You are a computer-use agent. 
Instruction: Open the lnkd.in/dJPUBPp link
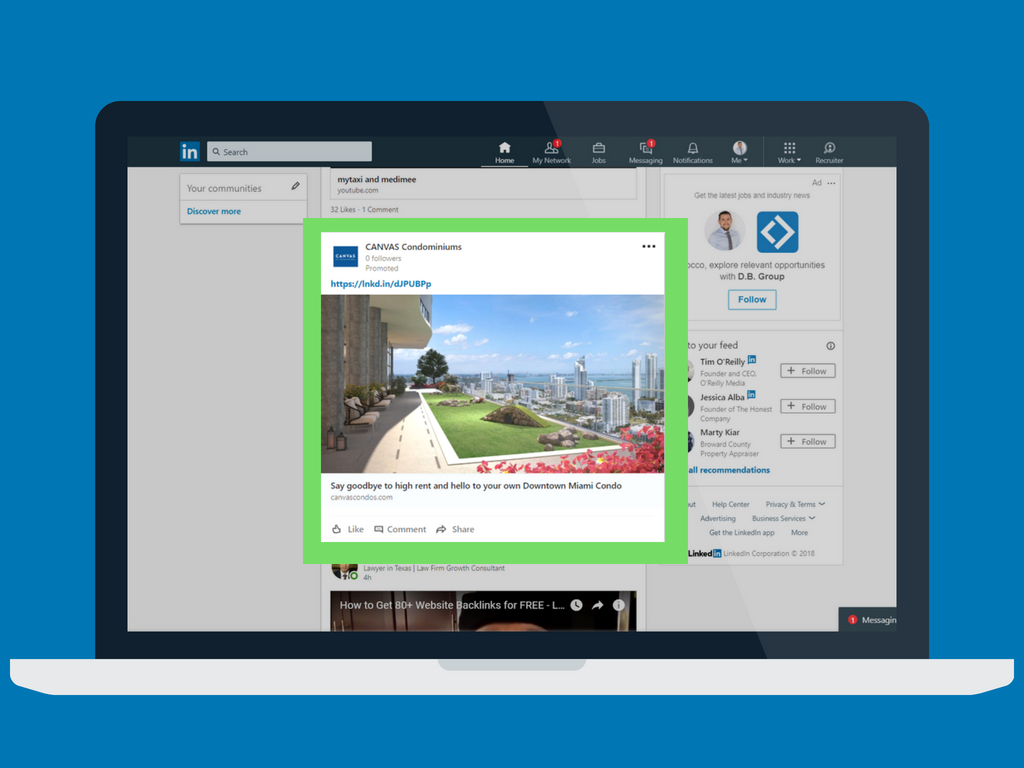tap(381, 284)
